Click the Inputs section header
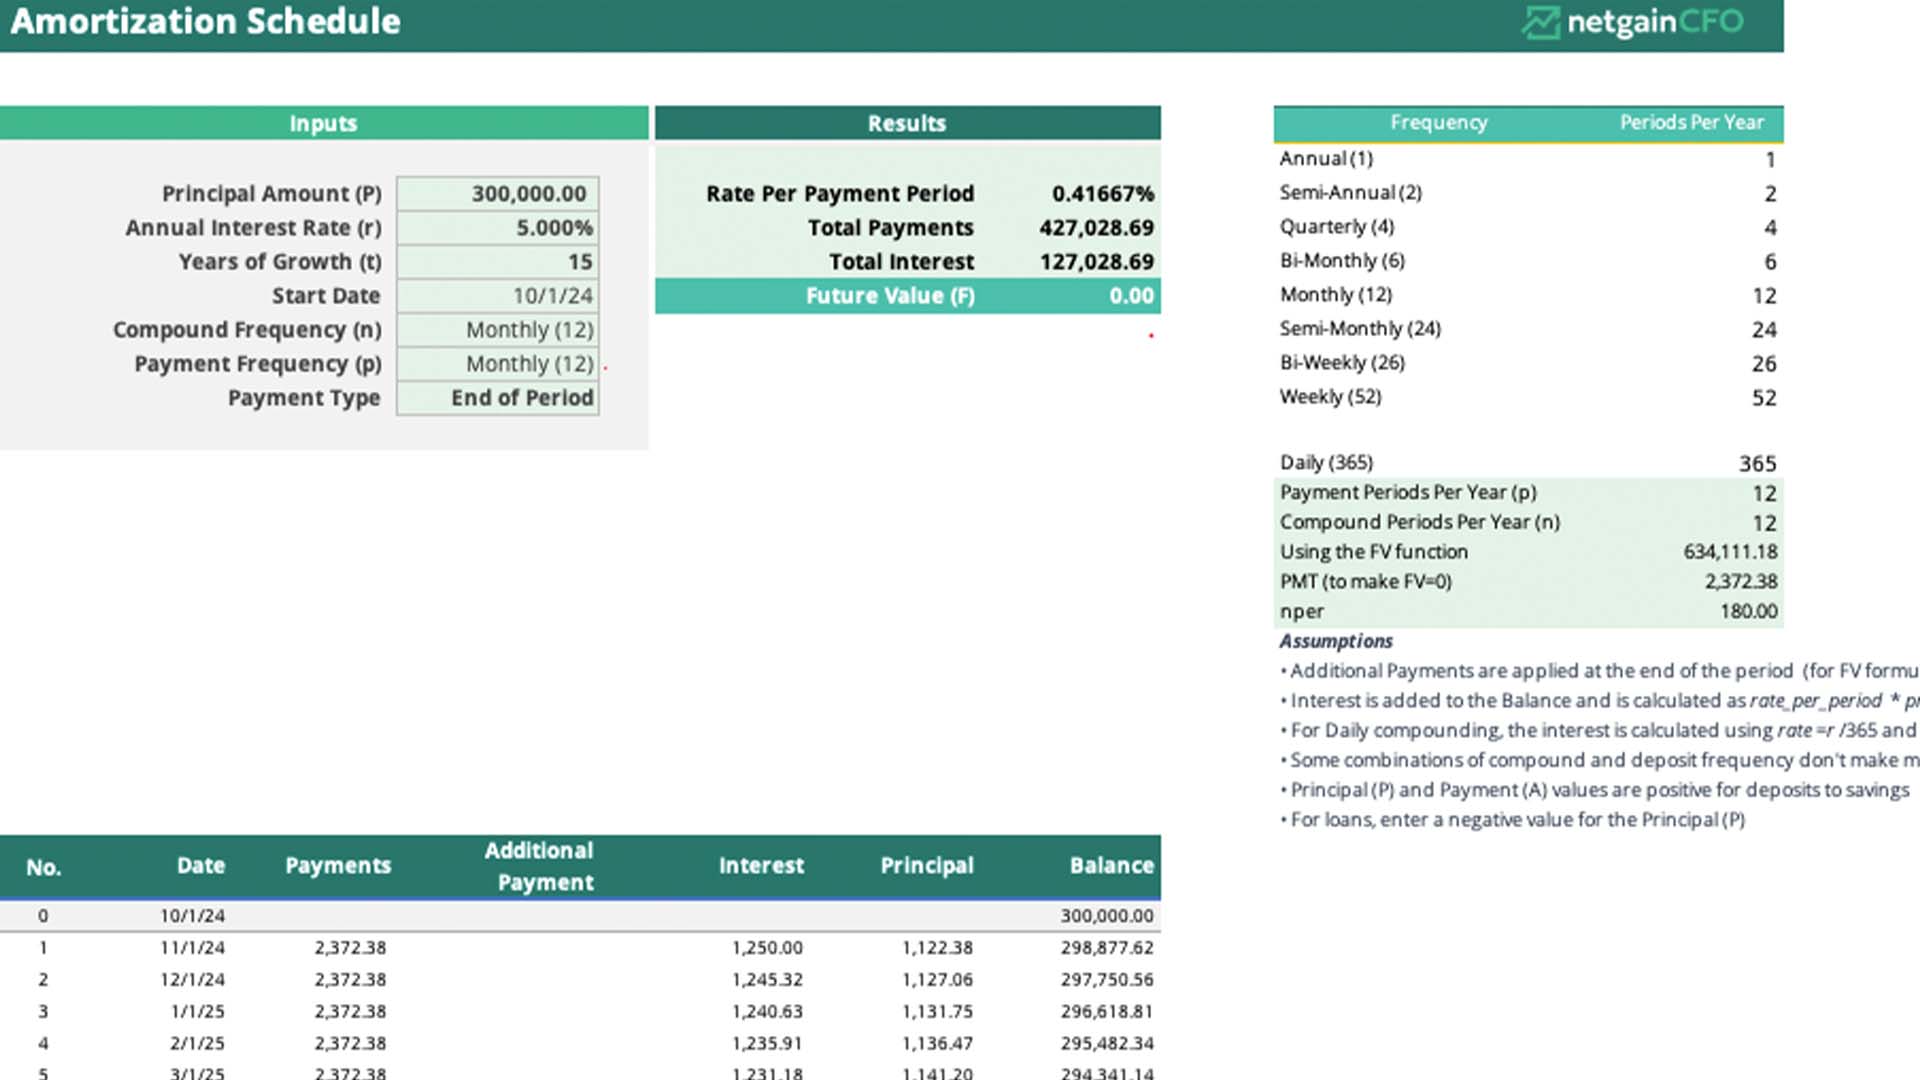The height and width of the screenshot is (1080, 1920). tap(323, 123)
